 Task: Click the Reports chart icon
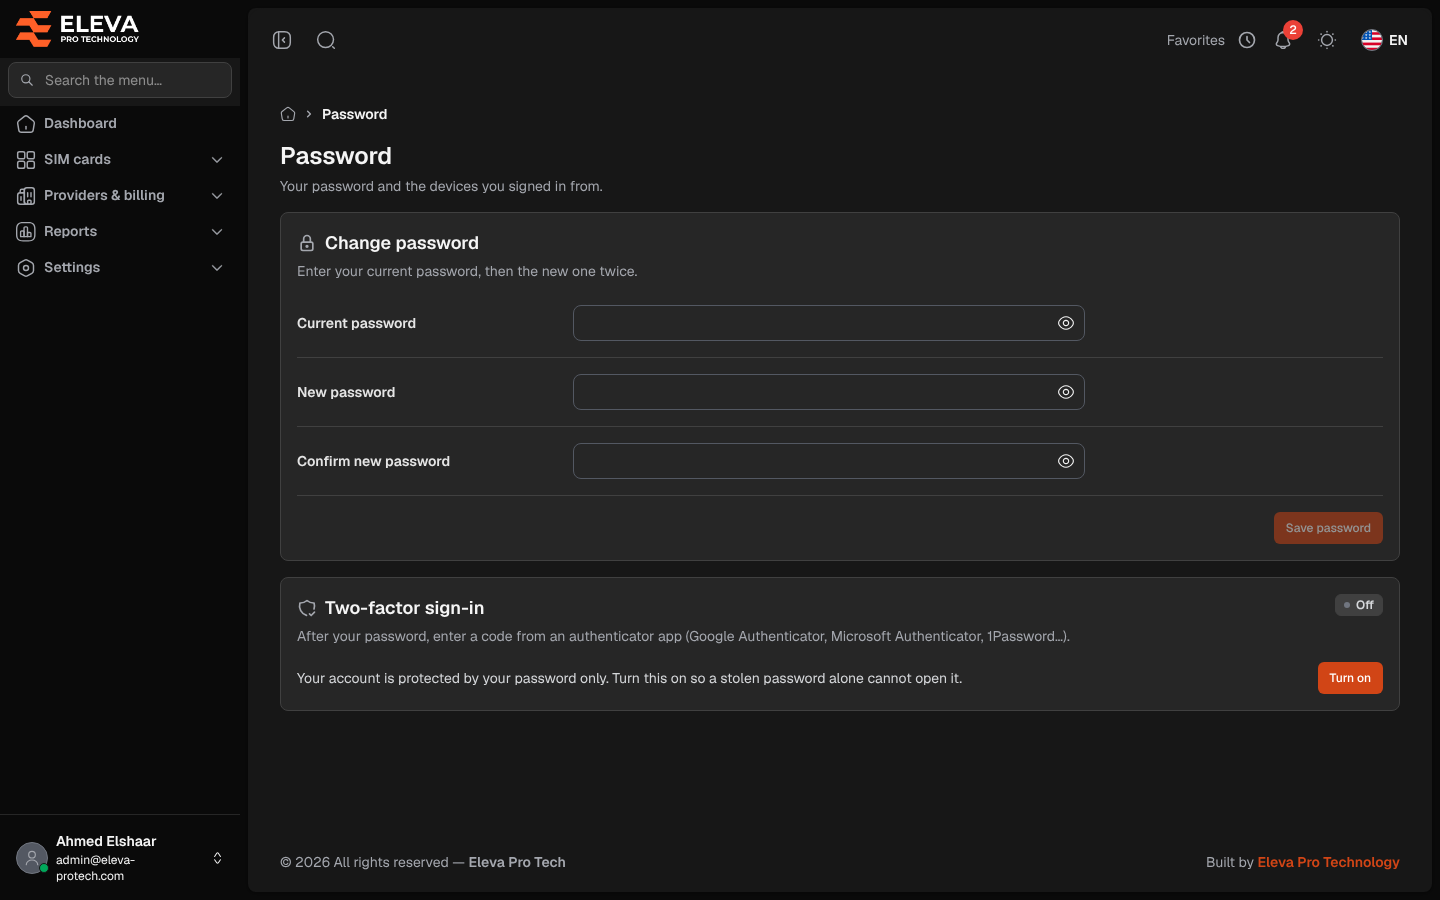[x=26, y=231]
